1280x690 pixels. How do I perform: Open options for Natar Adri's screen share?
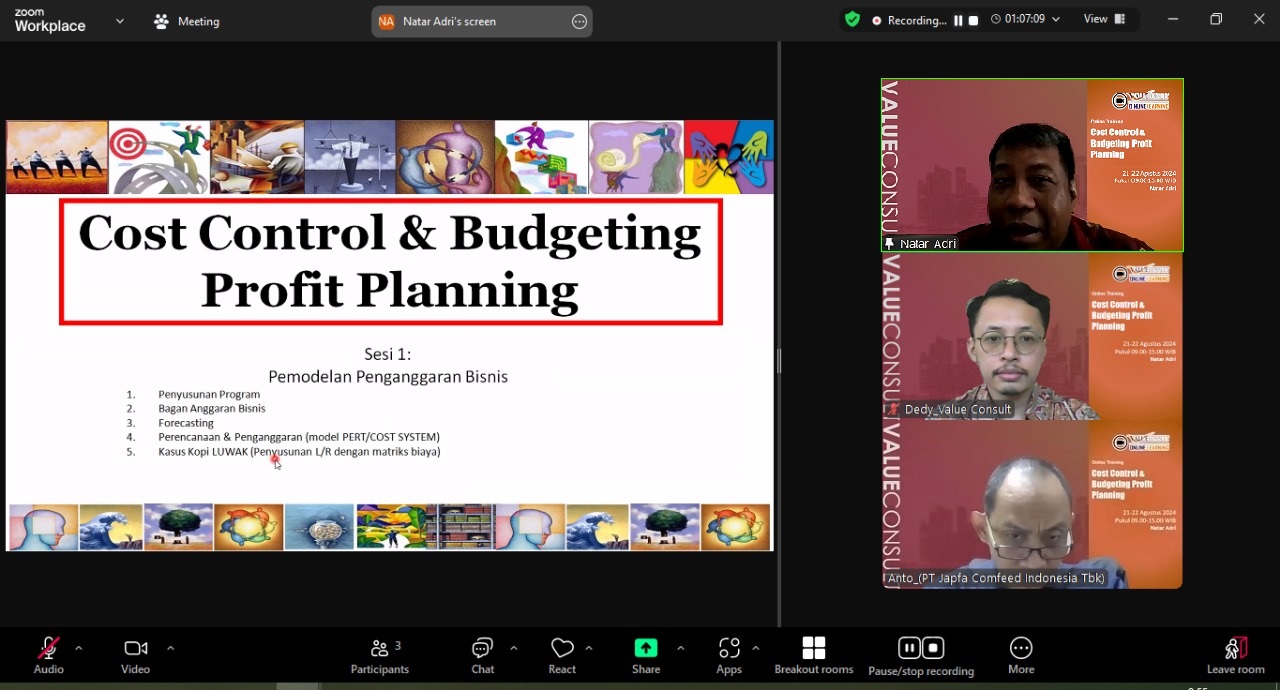(579, 21)
